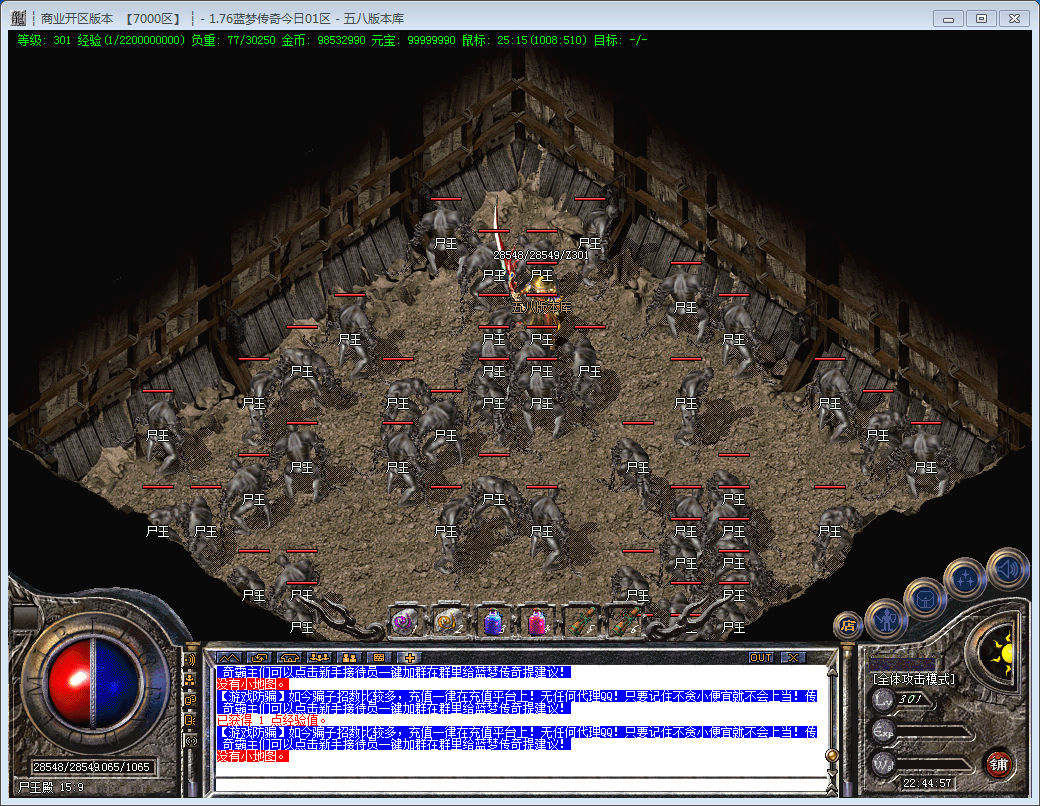The image size is (1040, 806).
Task: Click the 22:44:57 game clock
Action: coord(927,783)
